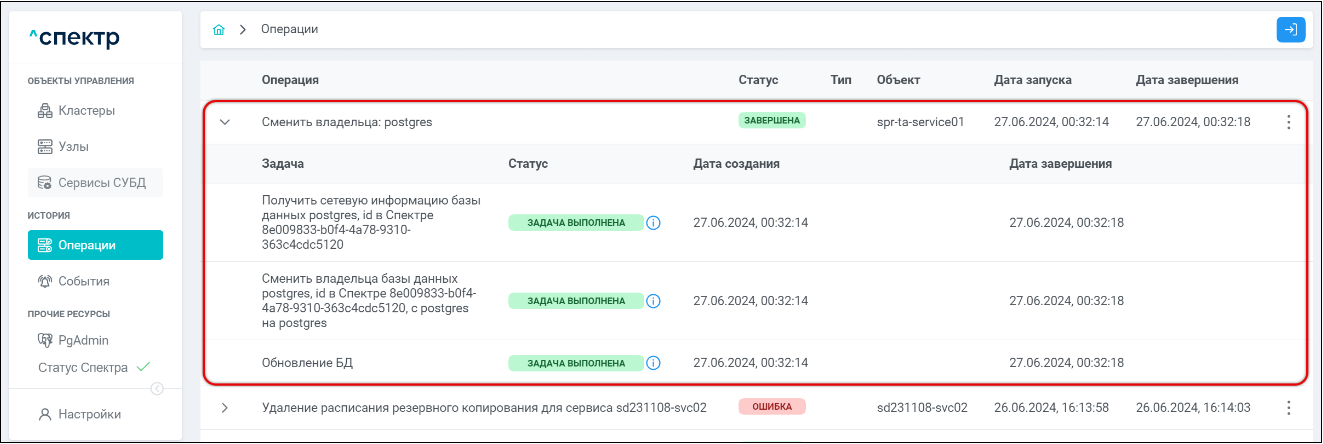Open three-dot menu for Удаление расписания operation
The width and height of the screenshot is (1323, 444).
point(1288,408)
